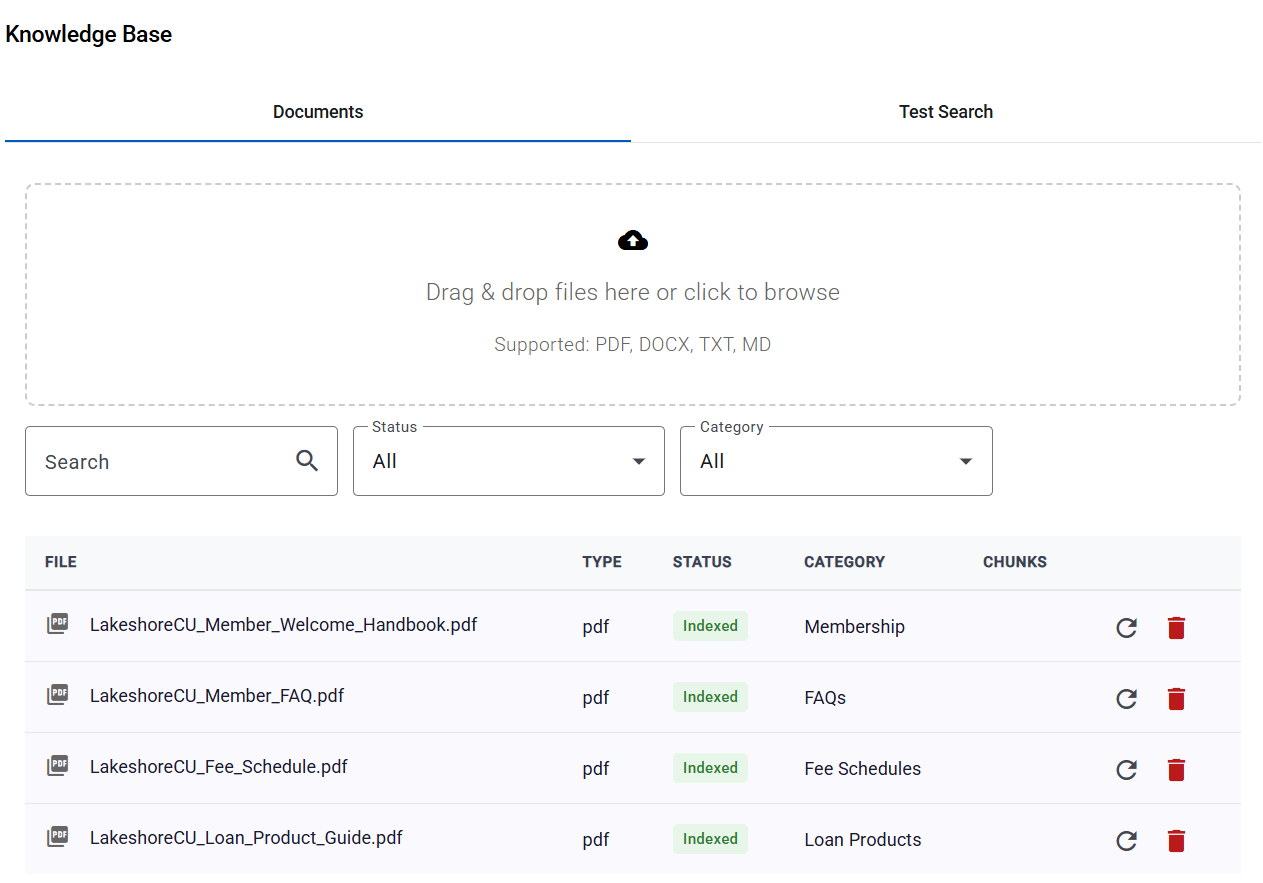Image resolution: width=1263 pixels, height=883 pixels.
Task: Click Indexed badge in Member_FAQ row
Action: [710, 697]
